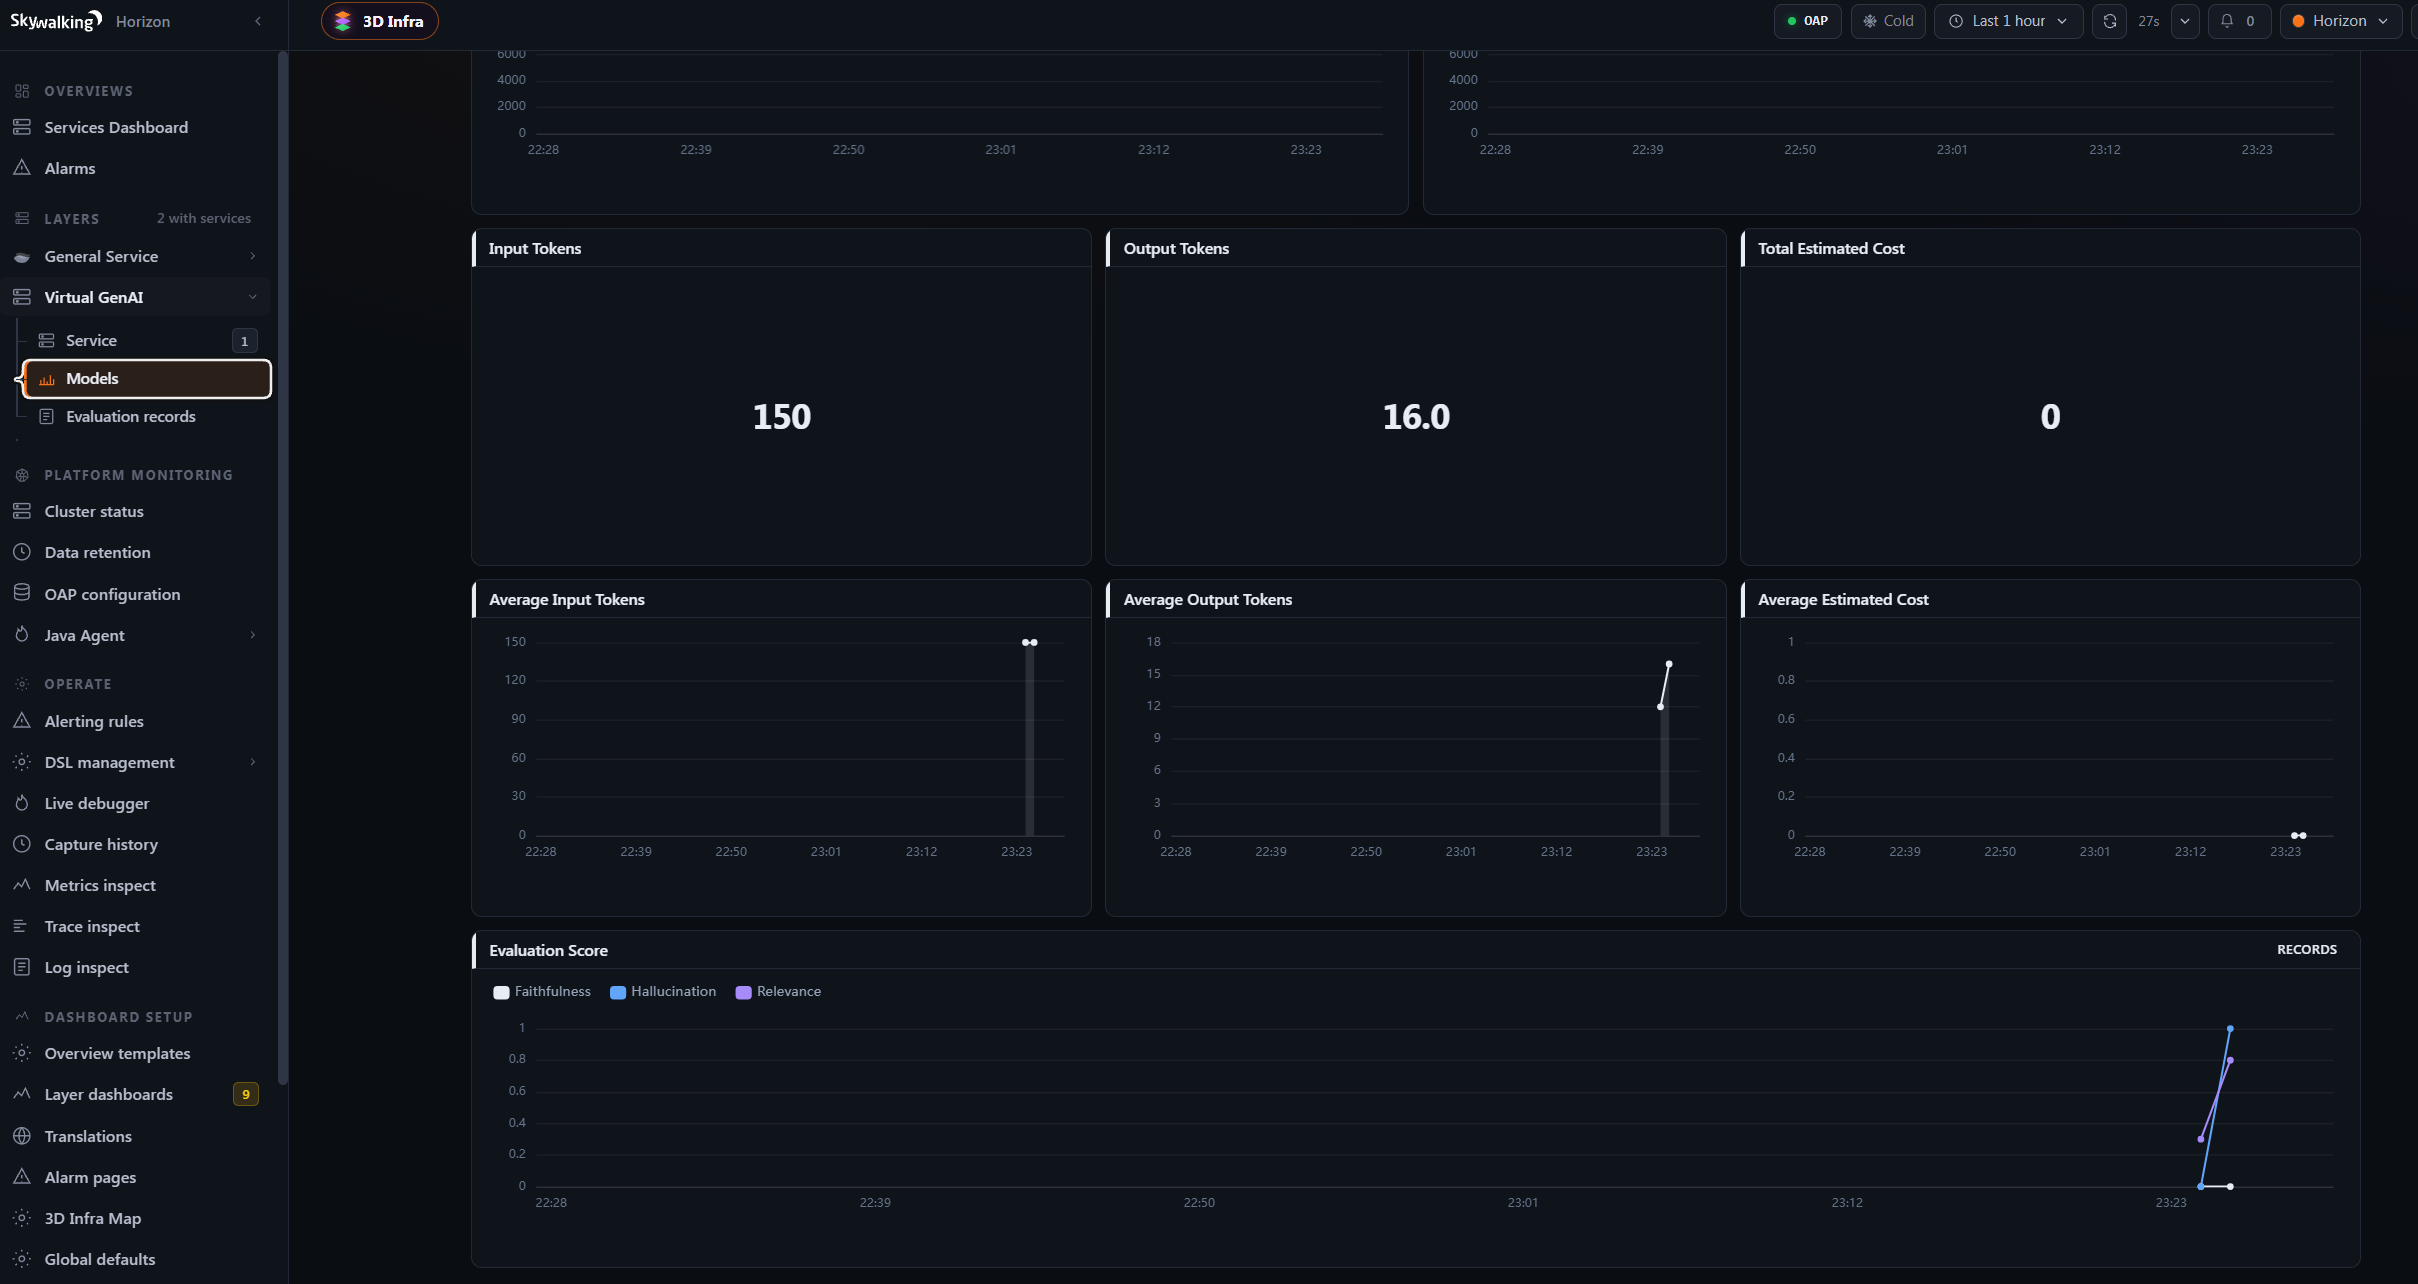This screenshot has width=2418, height=1284.
Task: Click the Input Tokens value 150
Action: 781,417
